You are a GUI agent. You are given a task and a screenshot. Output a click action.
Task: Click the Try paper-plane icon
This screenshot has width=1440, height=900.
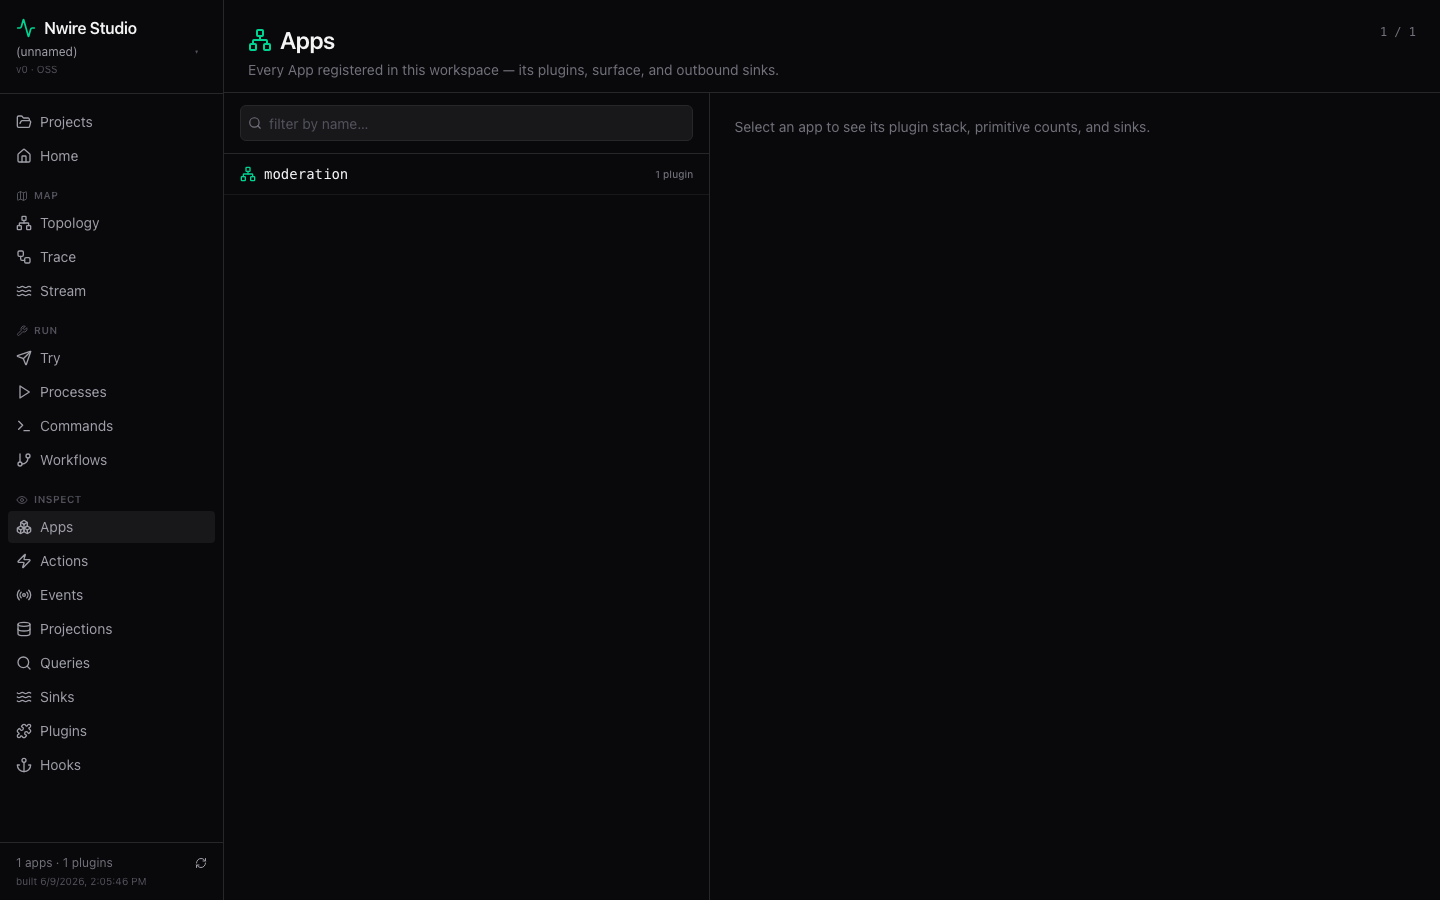click(x=24, y=358)
